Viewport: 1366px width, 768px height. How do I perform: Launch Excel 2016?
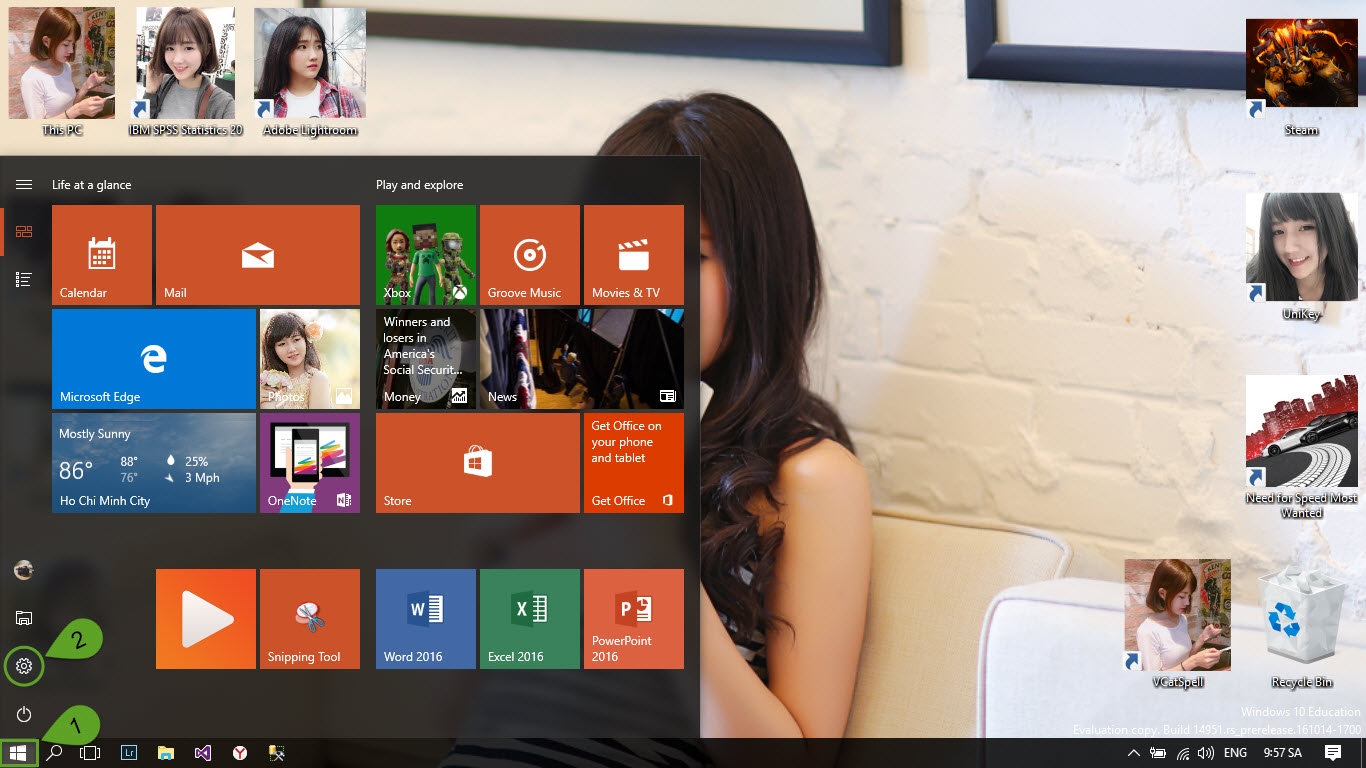click(529, 618)
